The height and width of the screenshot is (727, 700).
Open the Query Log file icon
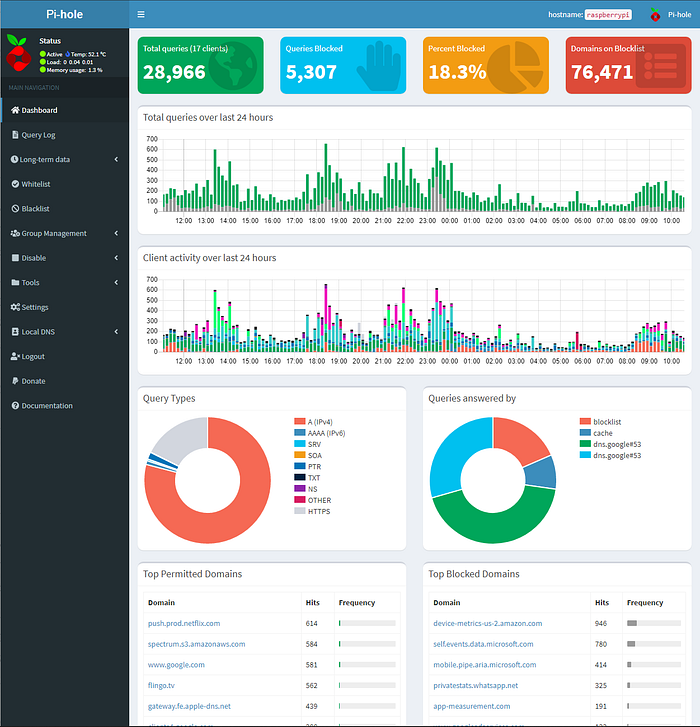click(15, 134)
